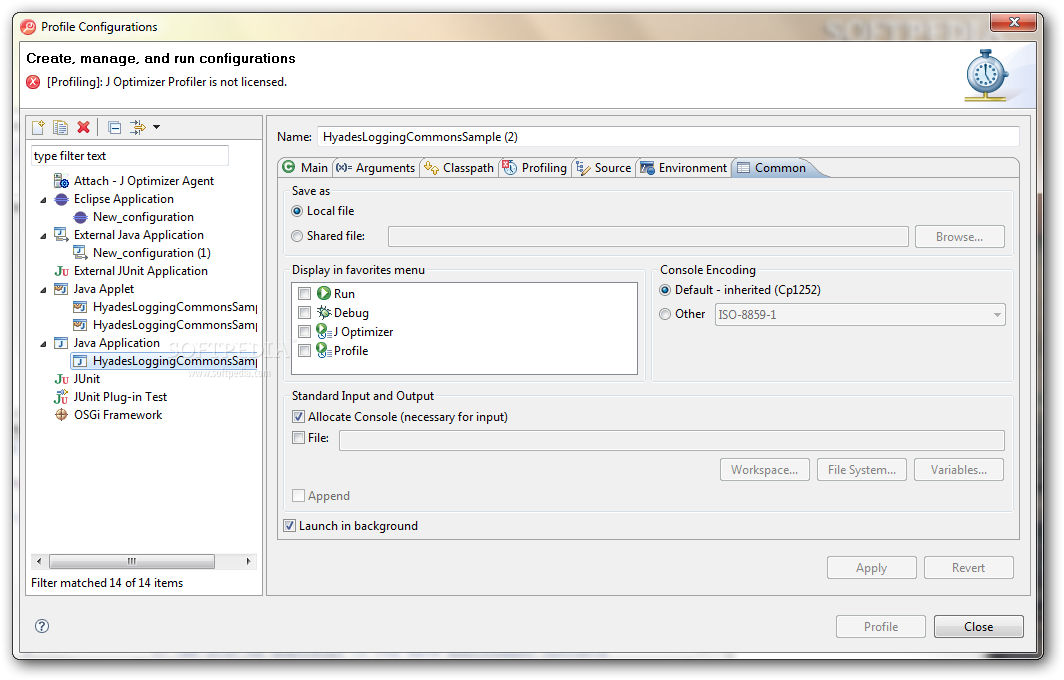
Task: Click the Workspace... button
Action: coord(765,470)
